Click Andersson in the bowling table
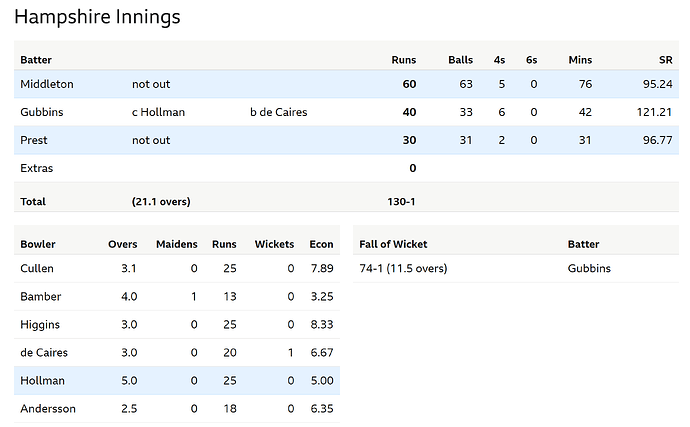 [47, 408]
